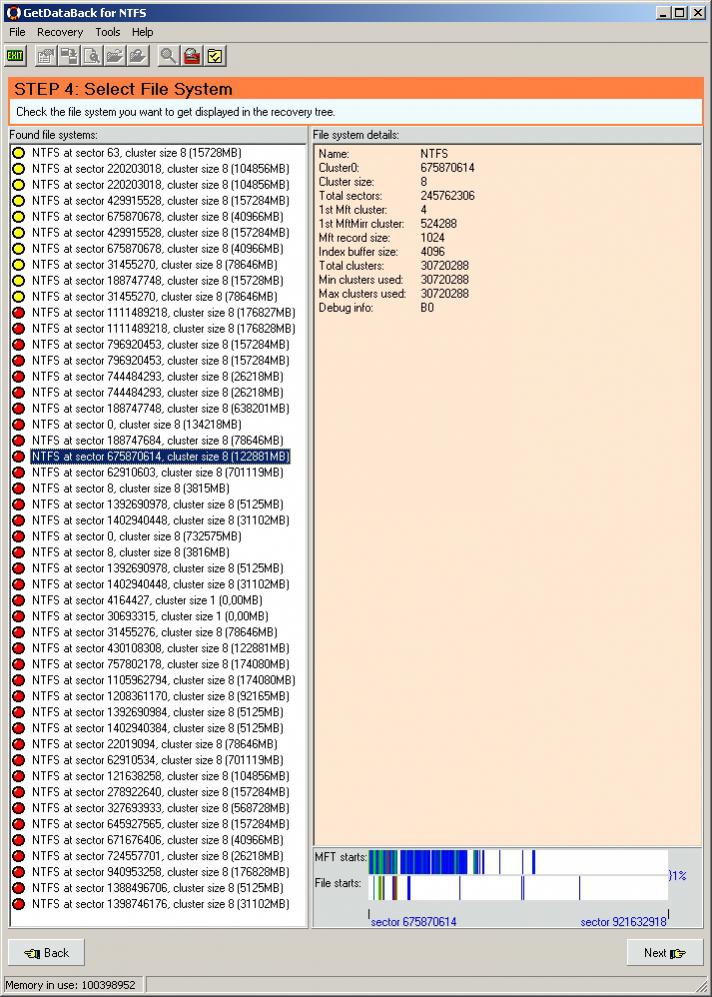Click yellow circle beside sector 63 entry
Viewport: 712px width, 997px height.
pyautogui.click(x=18, y=153)
